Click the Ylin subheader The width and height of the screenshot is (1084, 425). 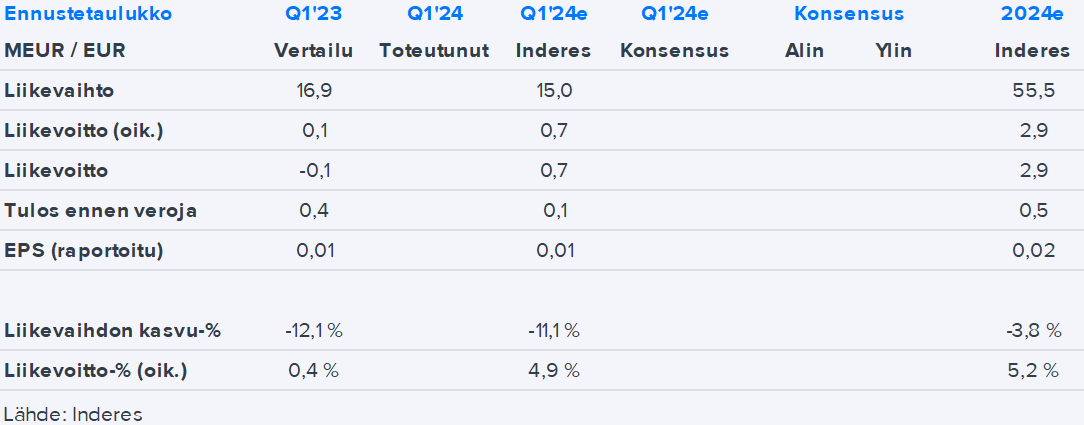893,51
